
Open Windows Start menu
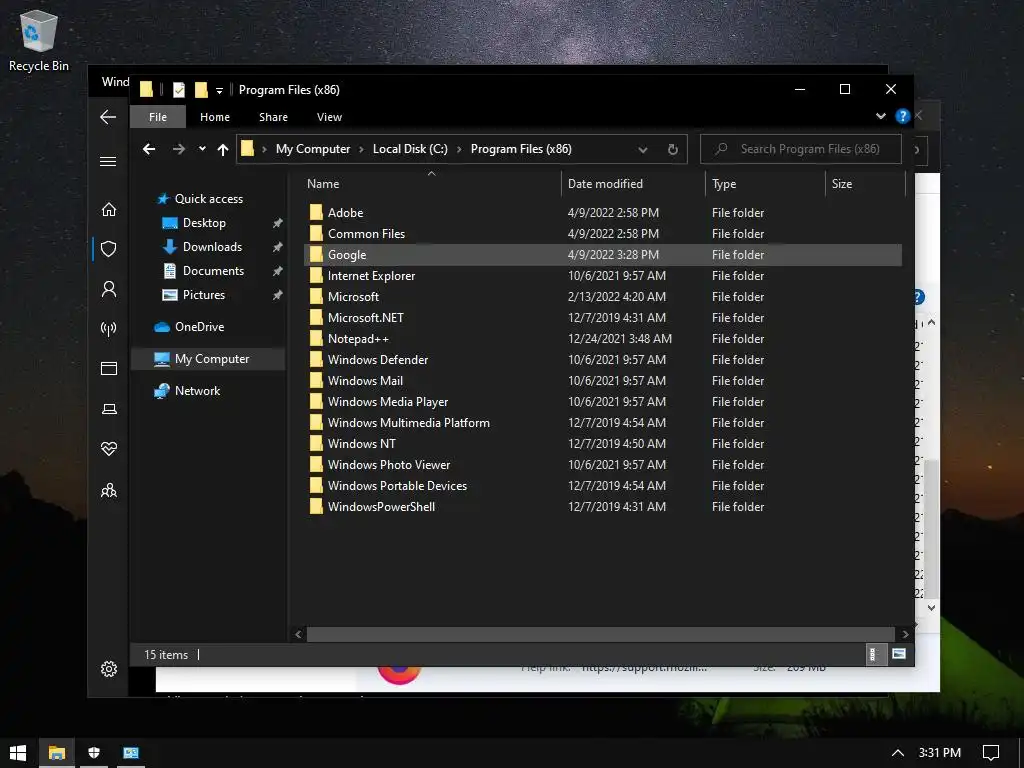pos(18,753)
